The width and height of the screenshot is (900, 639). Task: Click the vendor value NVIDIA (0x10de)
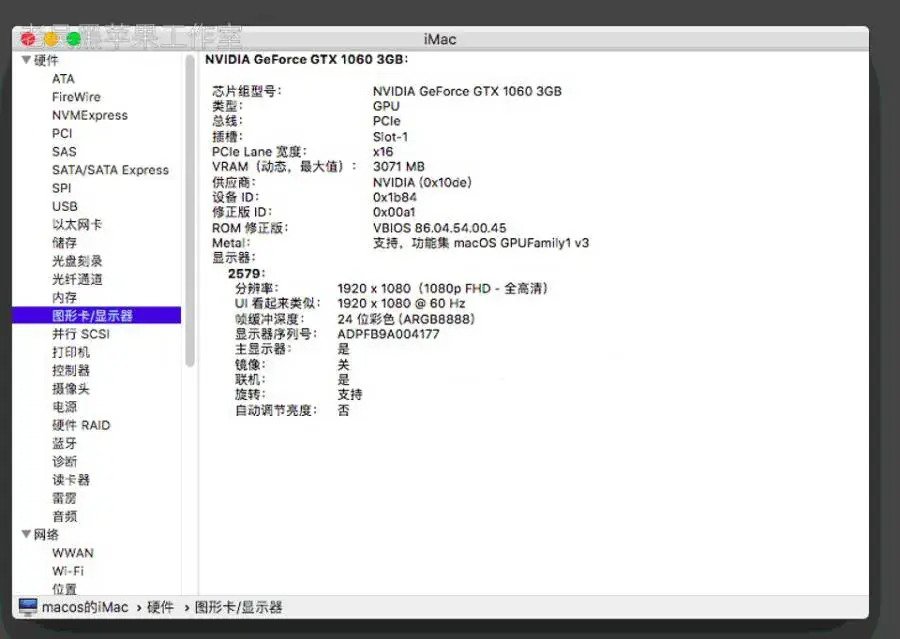pyautogui.click(x=422, y=183)
